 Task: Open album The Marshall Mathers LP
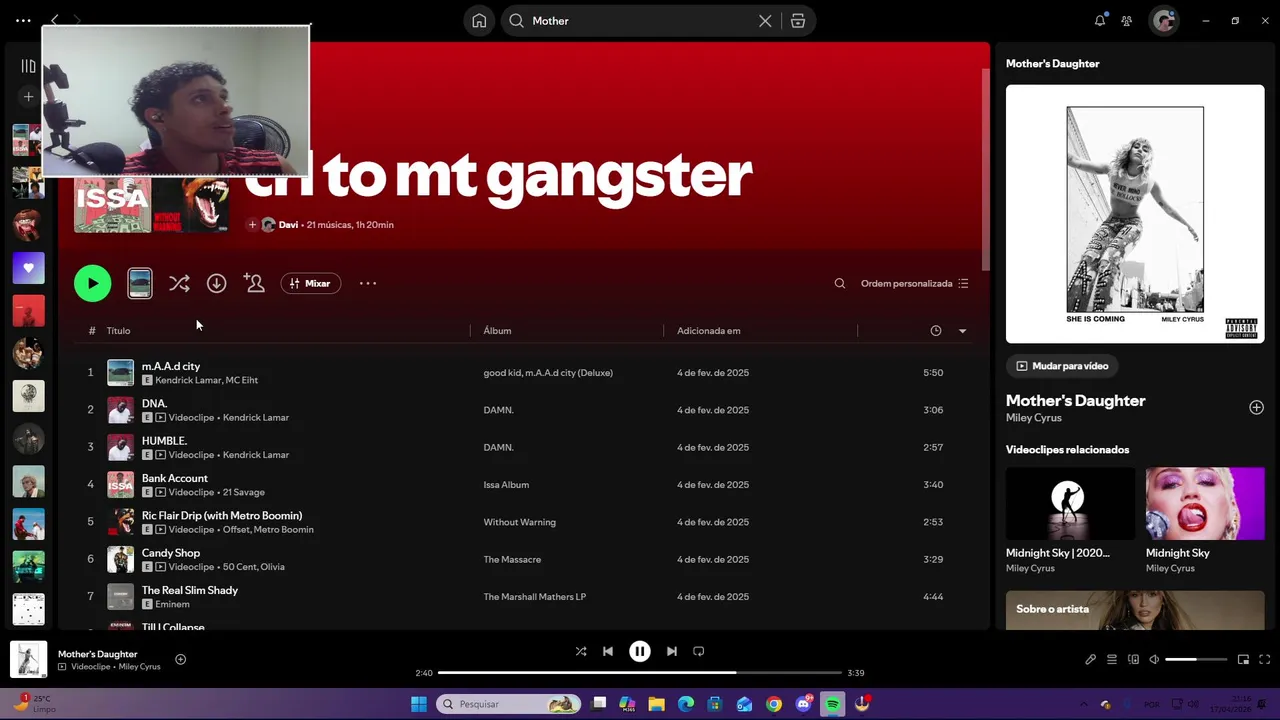point(534,597)
